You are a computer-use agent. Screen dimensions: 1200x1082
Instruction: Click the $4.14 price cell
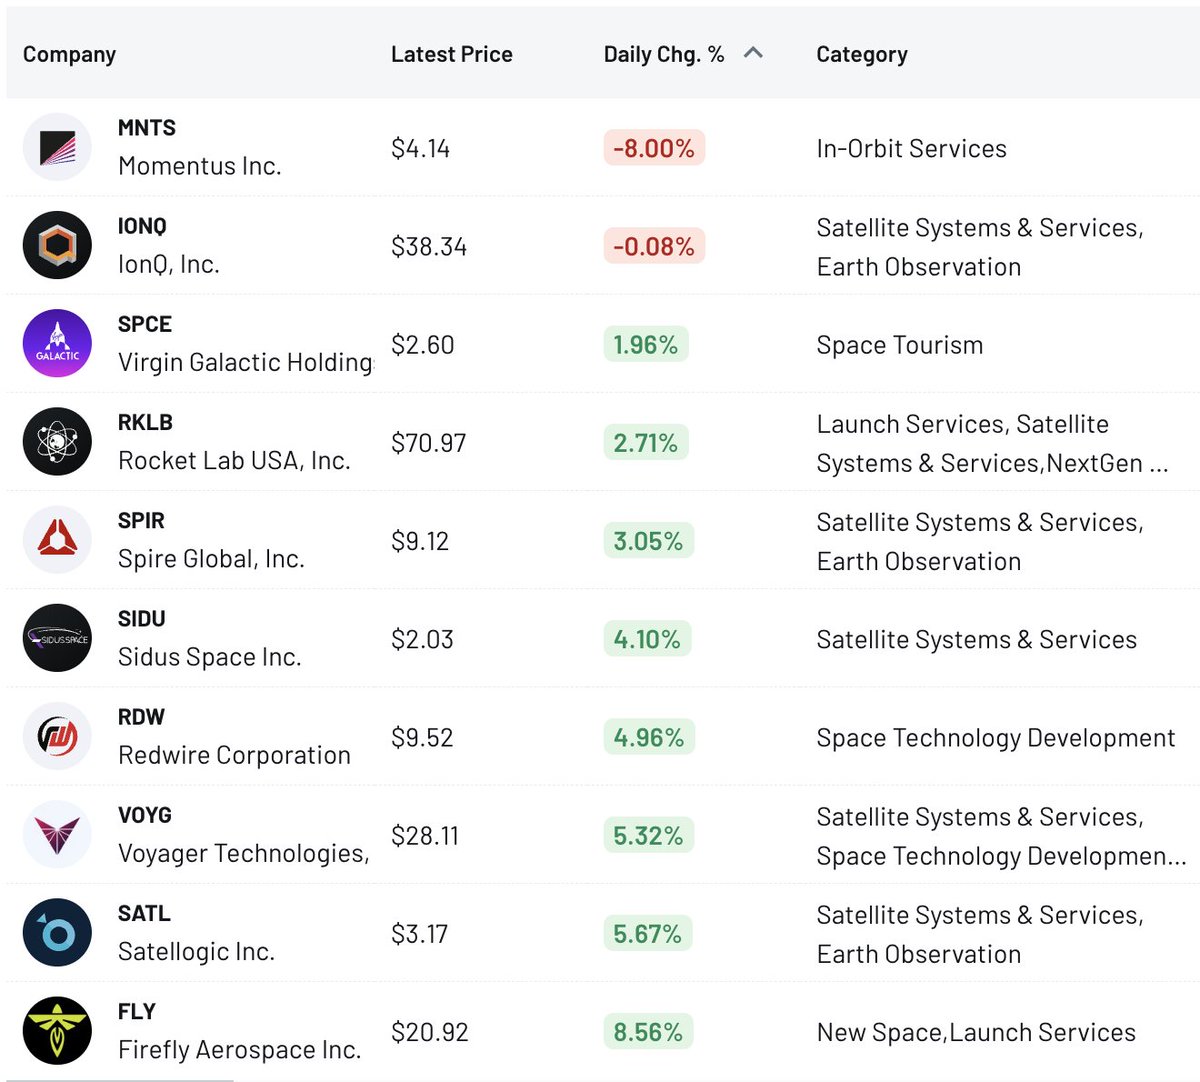coord(420,149)
